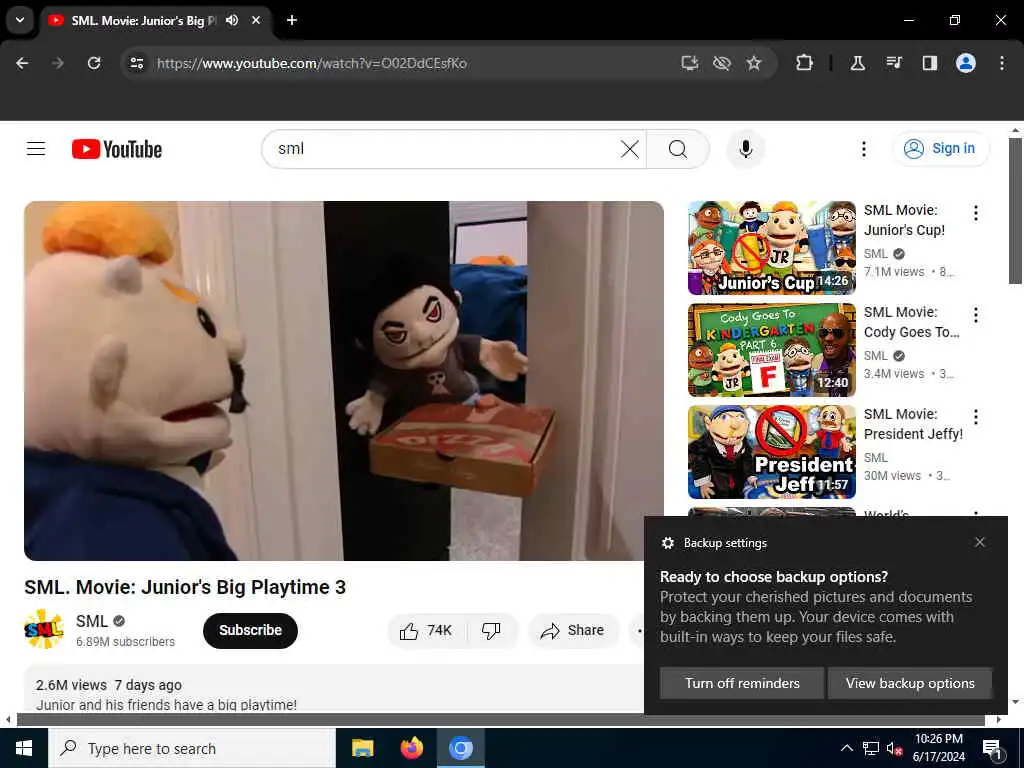Image resolution: width=1024 pixels, height=768 pixels.
Task: Toggle the browser side panel
Action: pyautogui.click(x=929, y=63)
